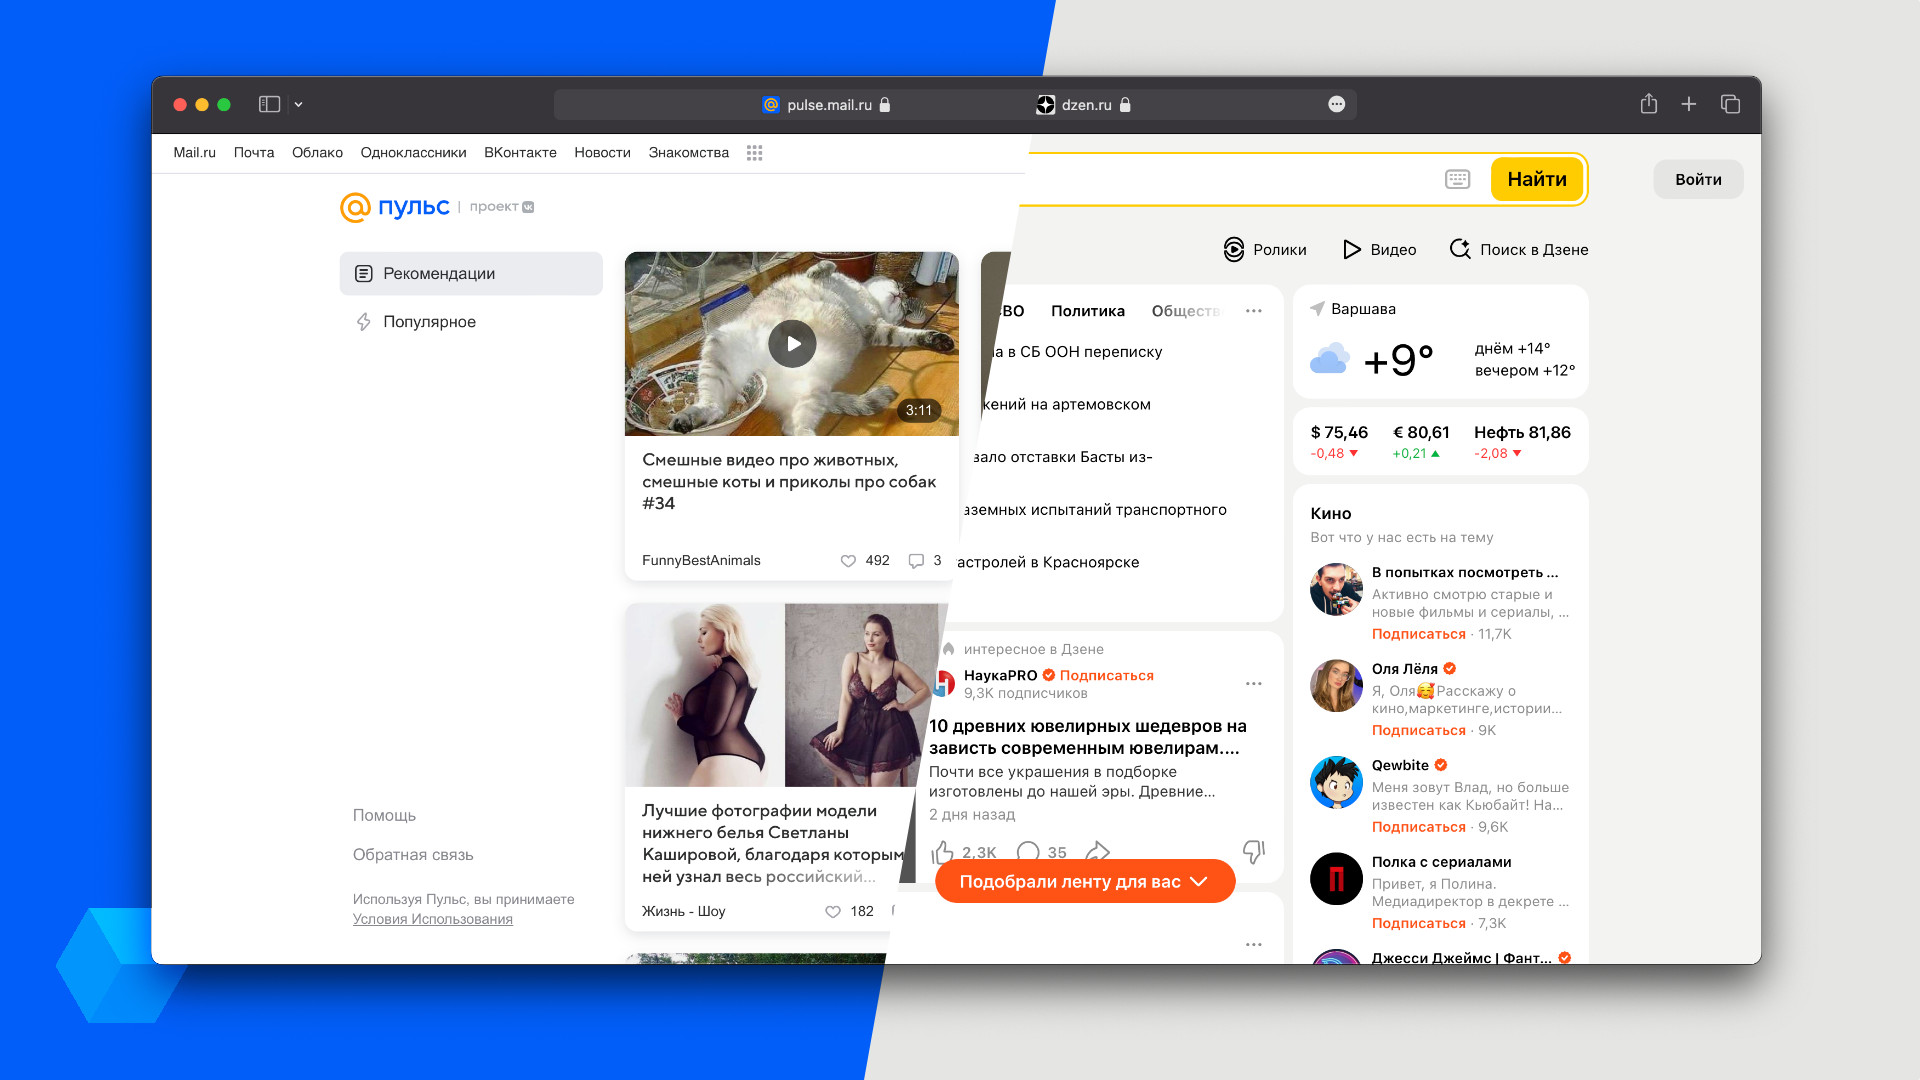Add a new tab with plus icon
Screen dimensions: 1920x1080
point(1689,104)
